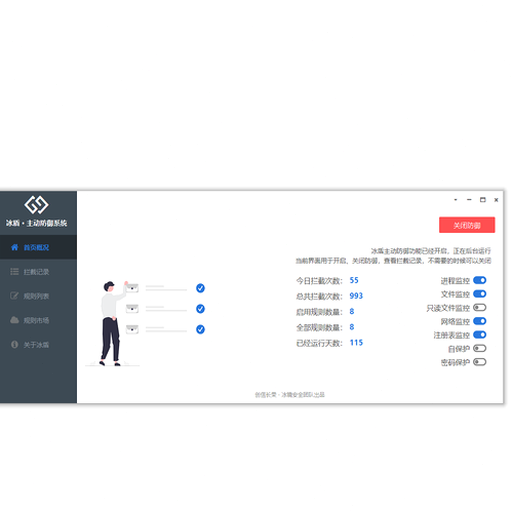Viewport: 512px width, 512px height.
Task: Click the red 关闭防御 button
Action: pos(467,225)
